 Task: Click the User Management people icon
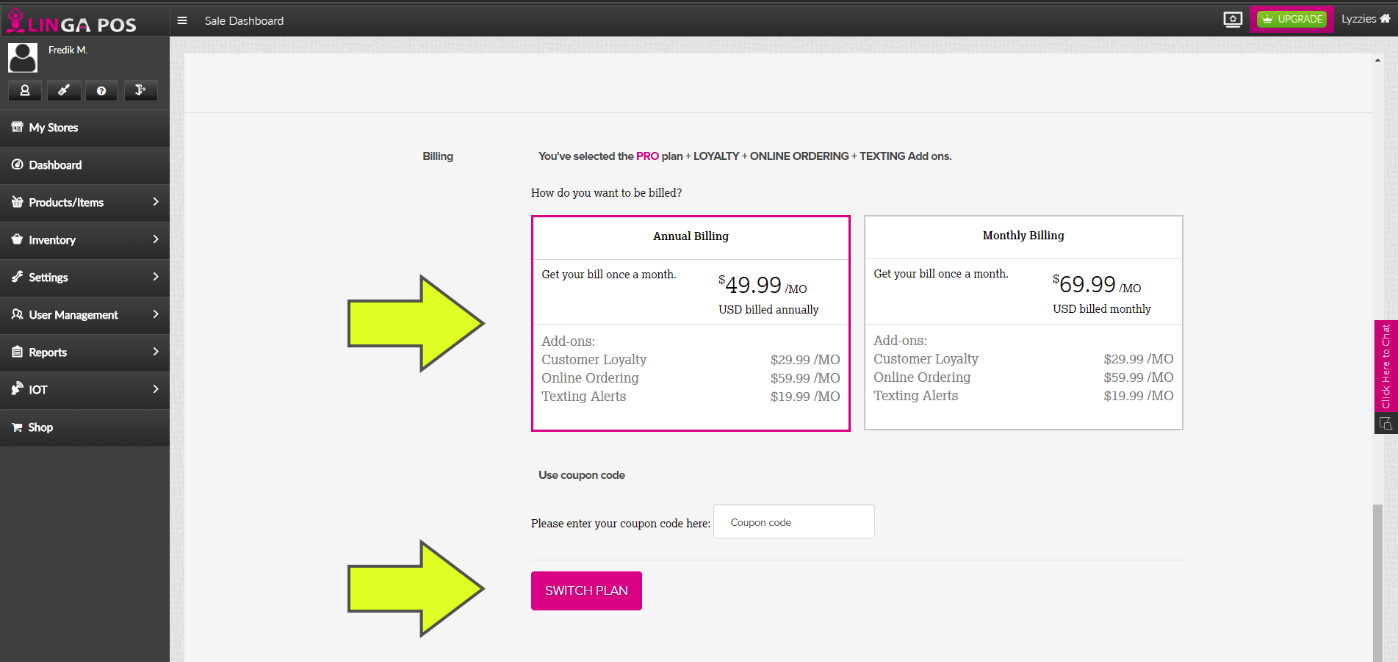coord(17,315)
